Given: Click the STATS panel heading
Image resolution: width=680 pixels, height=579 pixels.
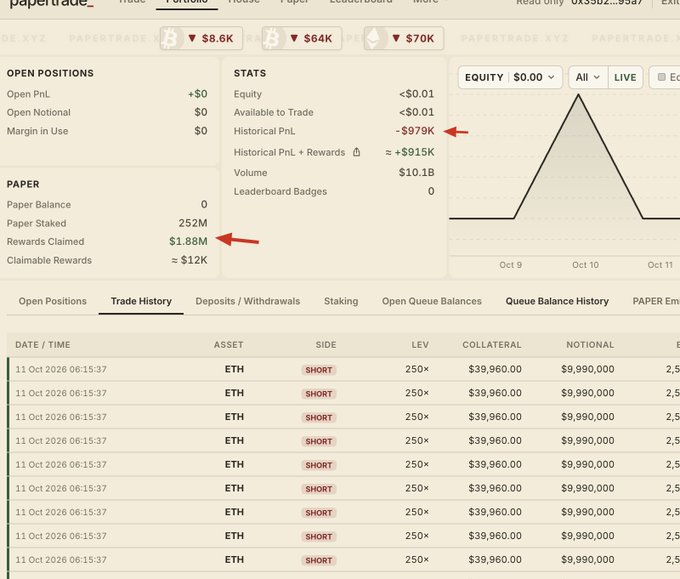Looking at the screenshot, I should pos(250,73).
